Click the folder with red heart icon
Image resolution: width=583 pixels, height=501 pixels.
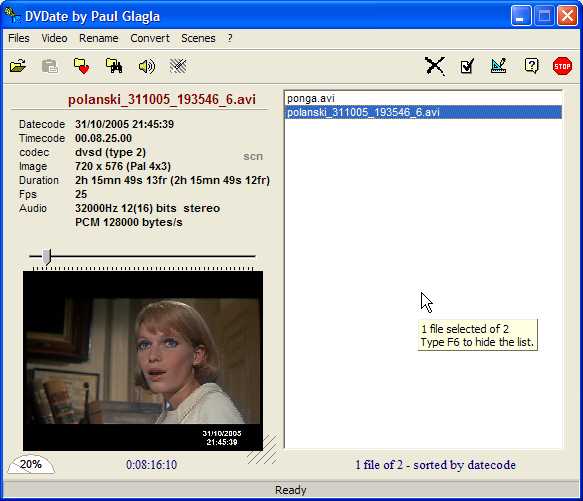(x=81, y=66)
